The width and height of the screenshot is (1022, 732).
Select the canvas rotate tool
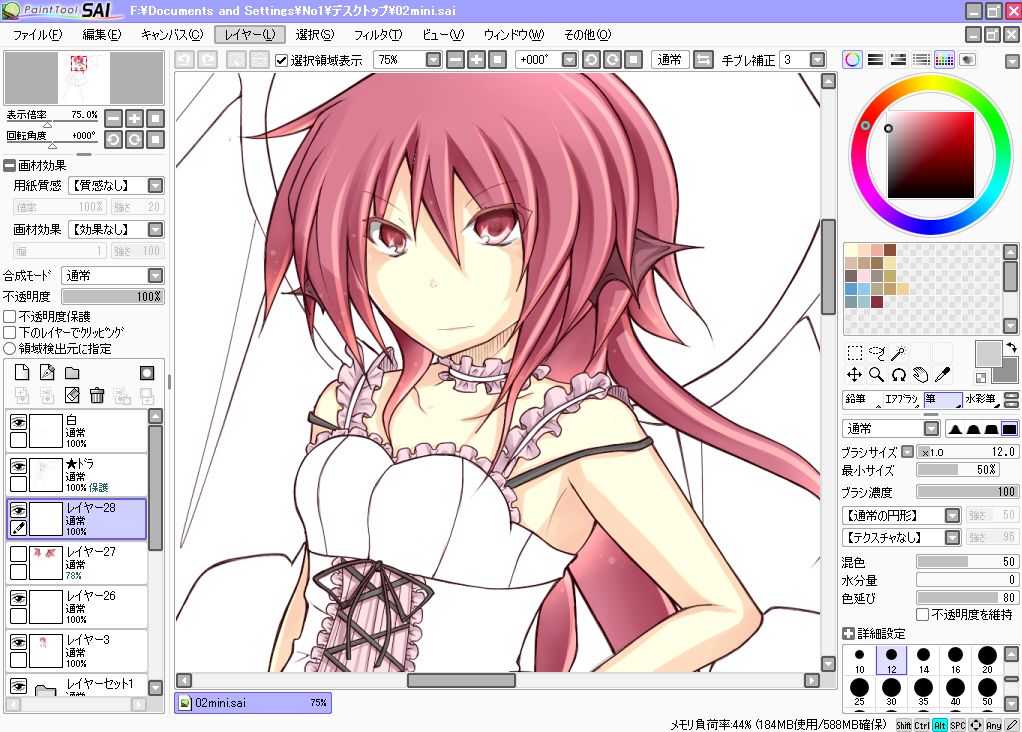point(899,375)
